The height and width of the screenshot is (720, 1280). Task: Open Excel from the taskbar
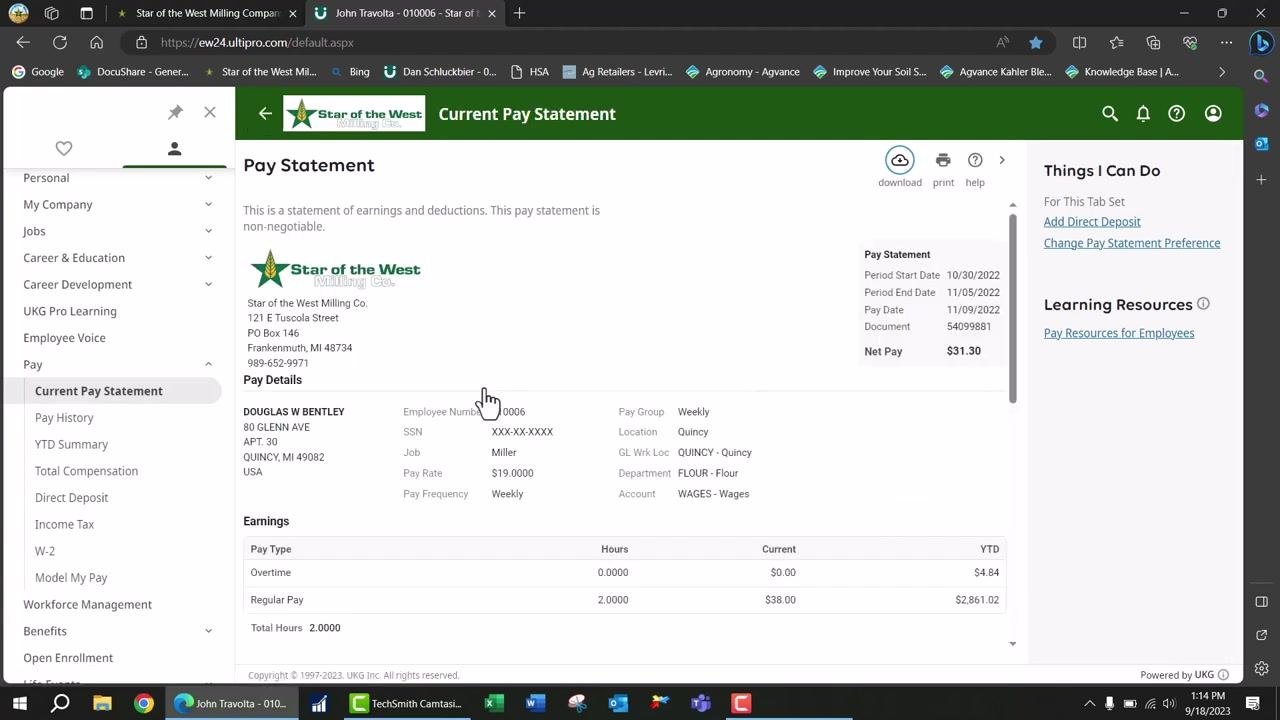click(493, 703)
